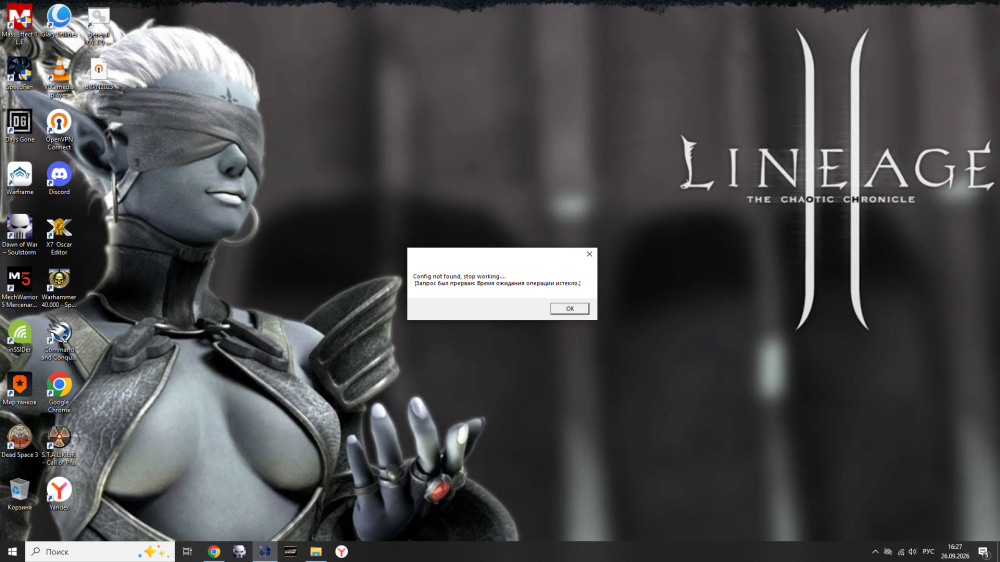Screen dimensions: 1000x562
Task: Open the network status tray icon
Action: pyautogui.click(x=901, y=552)
